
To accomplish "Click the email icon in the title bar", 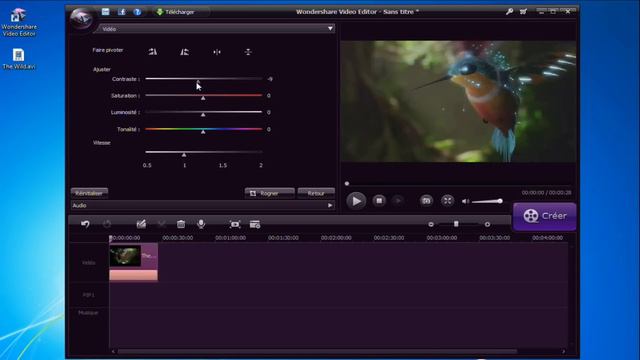I will coord(105,12).
